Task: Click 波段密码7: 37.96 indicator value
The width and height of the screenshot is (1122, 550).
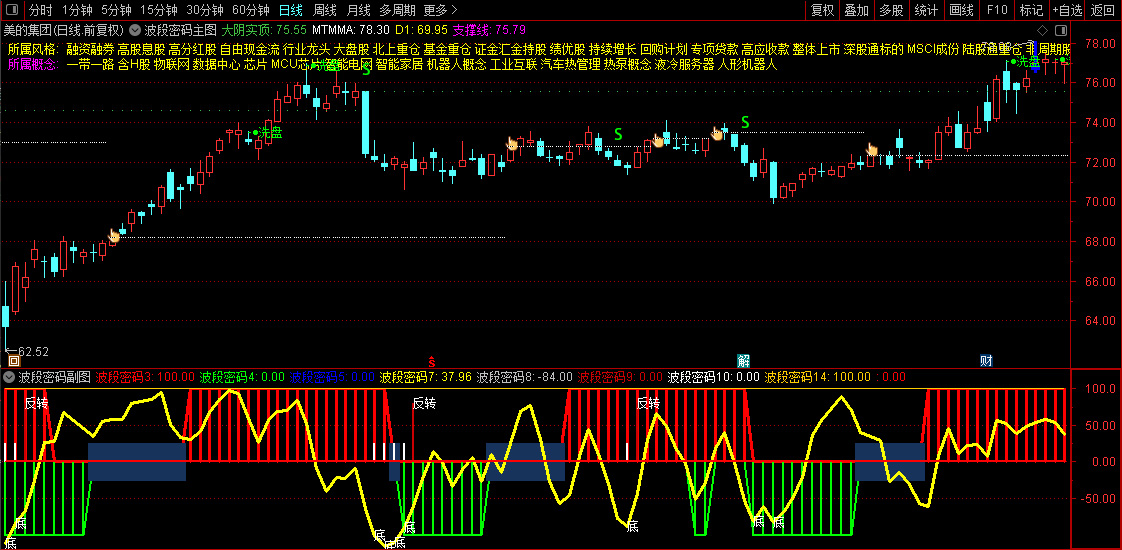Action: pyautogui.click(x=426, y=376)
